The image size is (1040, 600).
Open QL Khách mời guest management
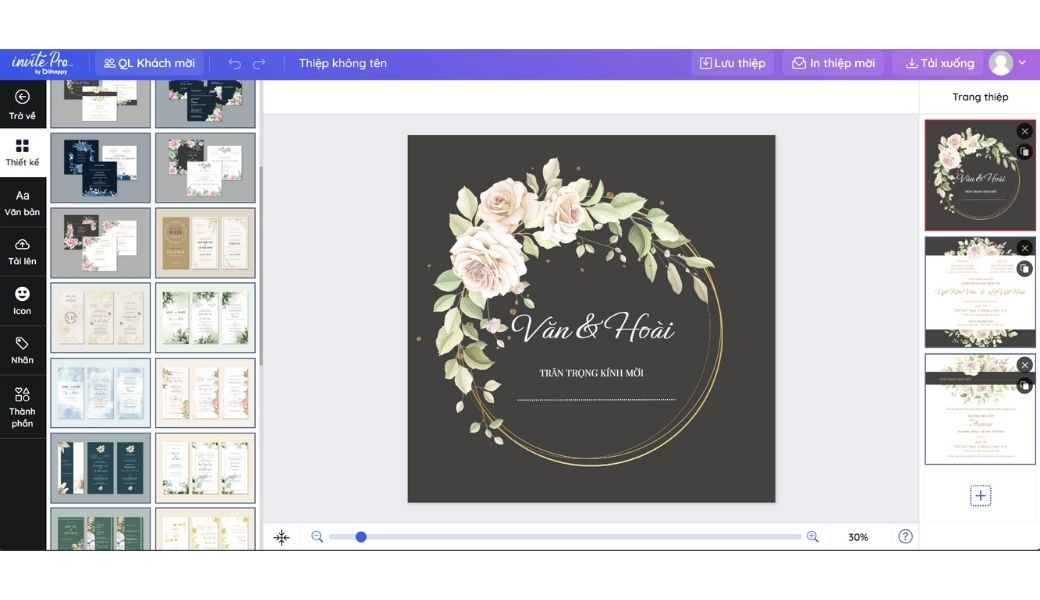(x=150, y=63)
